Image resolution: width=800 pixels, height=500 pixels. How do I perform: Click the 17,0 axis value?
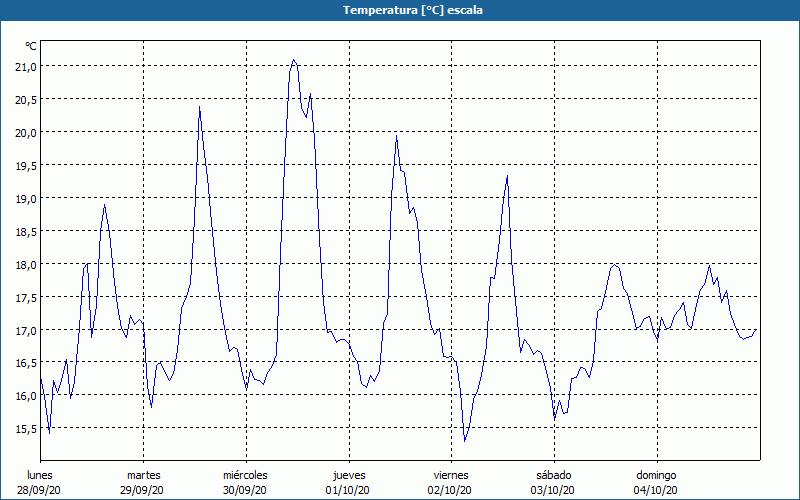click(x=26, y=331)
